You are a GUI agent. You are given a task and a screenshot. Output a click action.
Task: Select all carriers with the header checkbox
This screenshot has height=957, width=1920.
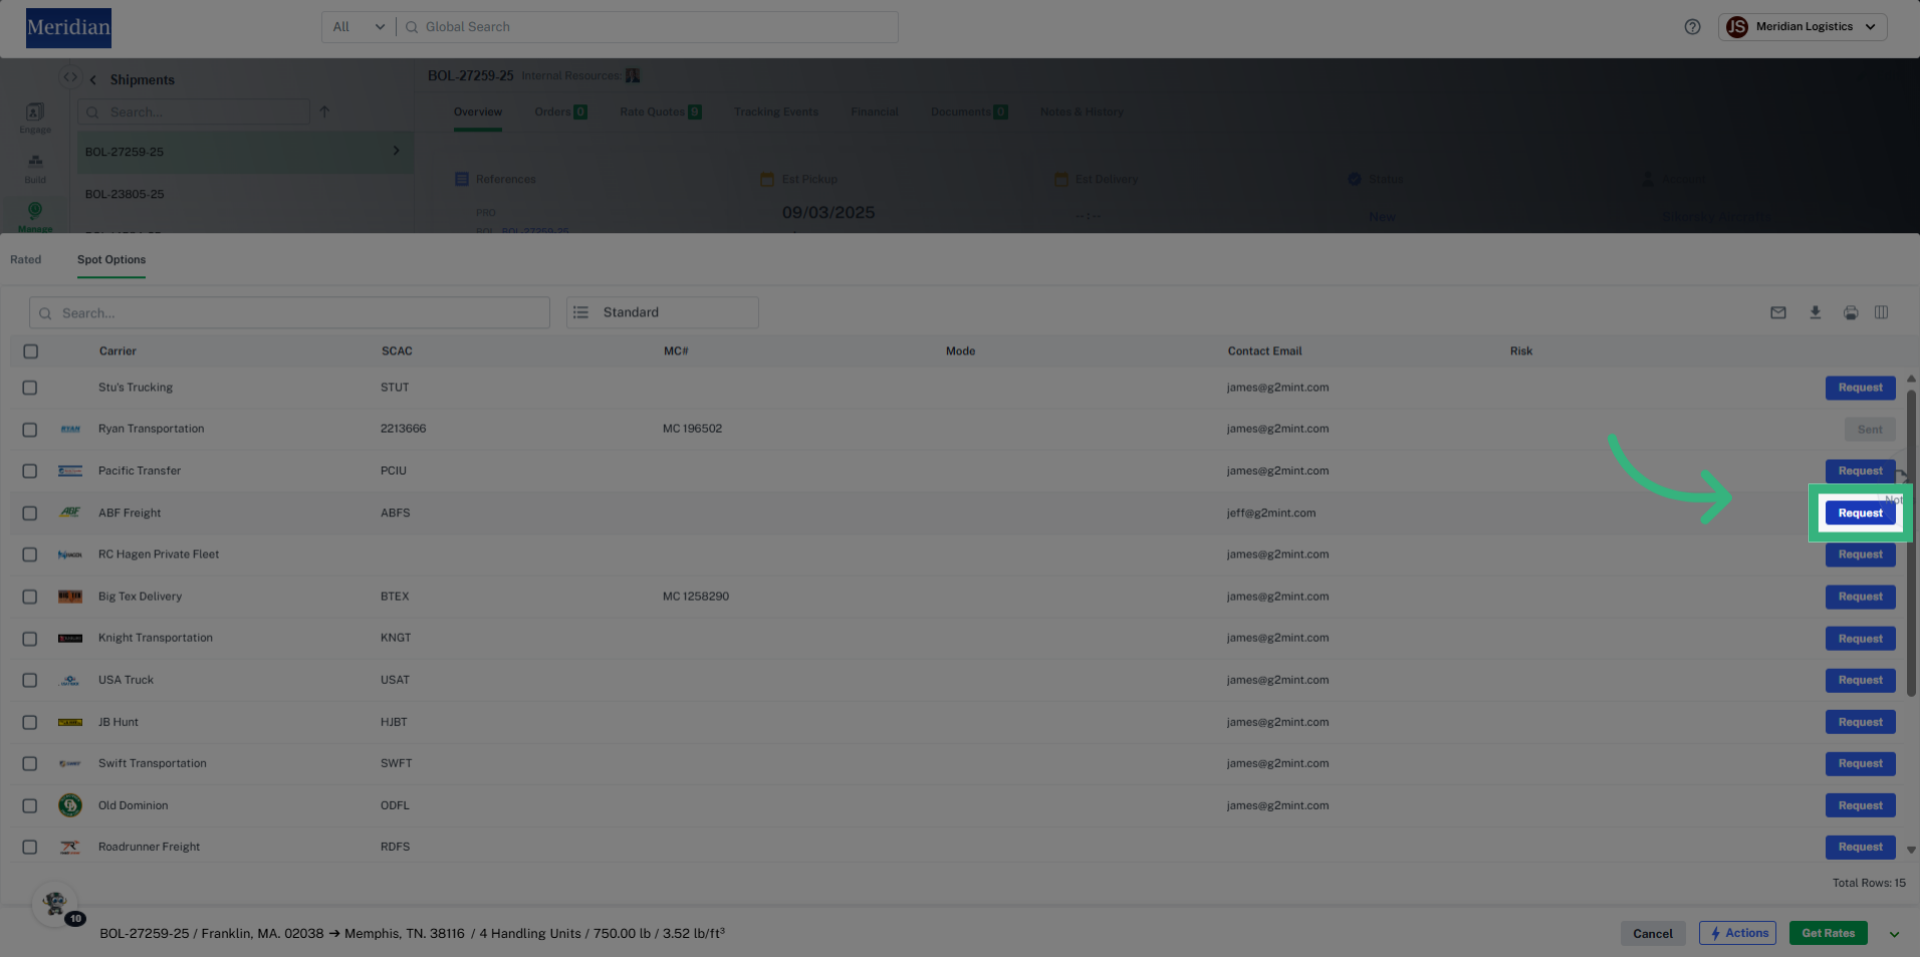(31, 351)
